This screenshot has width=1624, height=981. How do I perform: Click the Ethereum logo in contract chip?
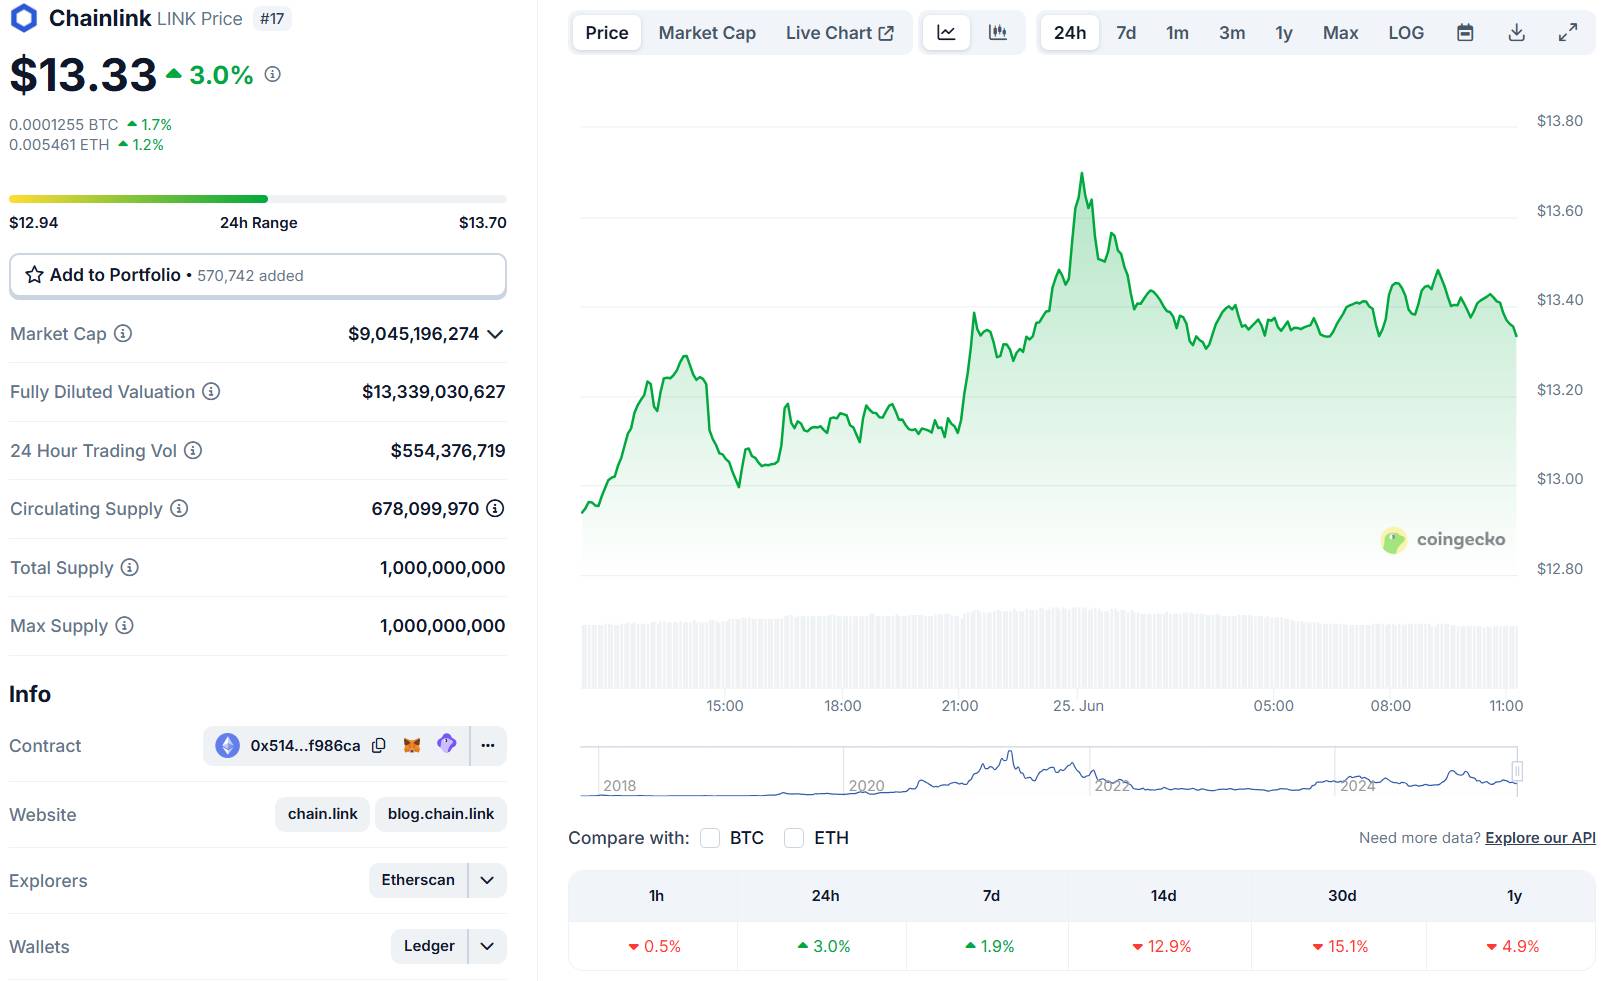[228, 745]
